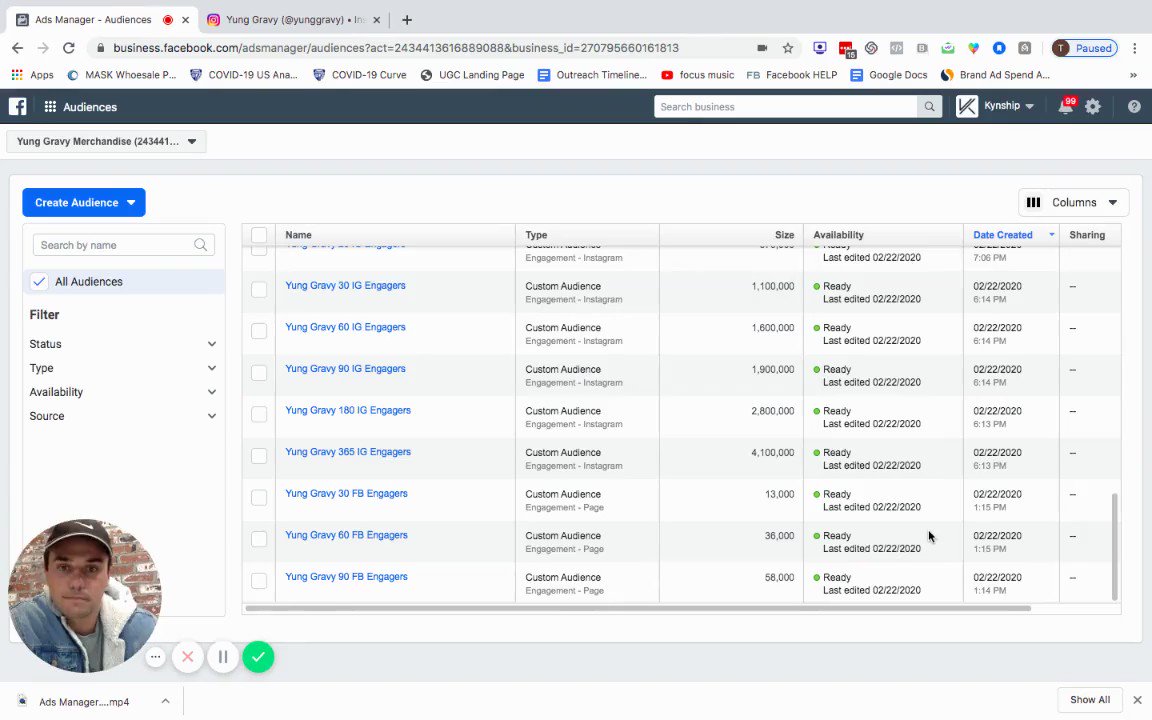Open the COVID-19 Curve bookmark

[359, 75]
